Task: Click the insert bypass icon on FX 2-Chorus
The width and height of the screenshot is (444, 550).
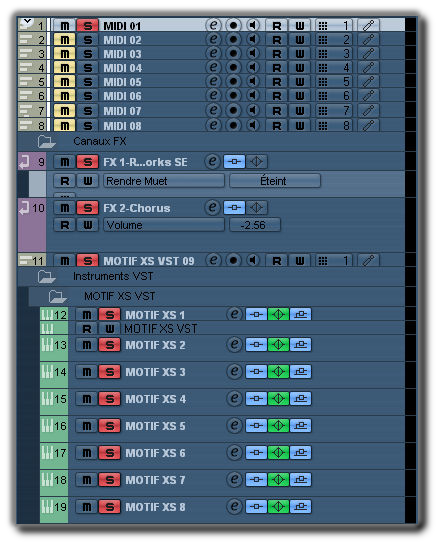Action: [x=234, y=208]
